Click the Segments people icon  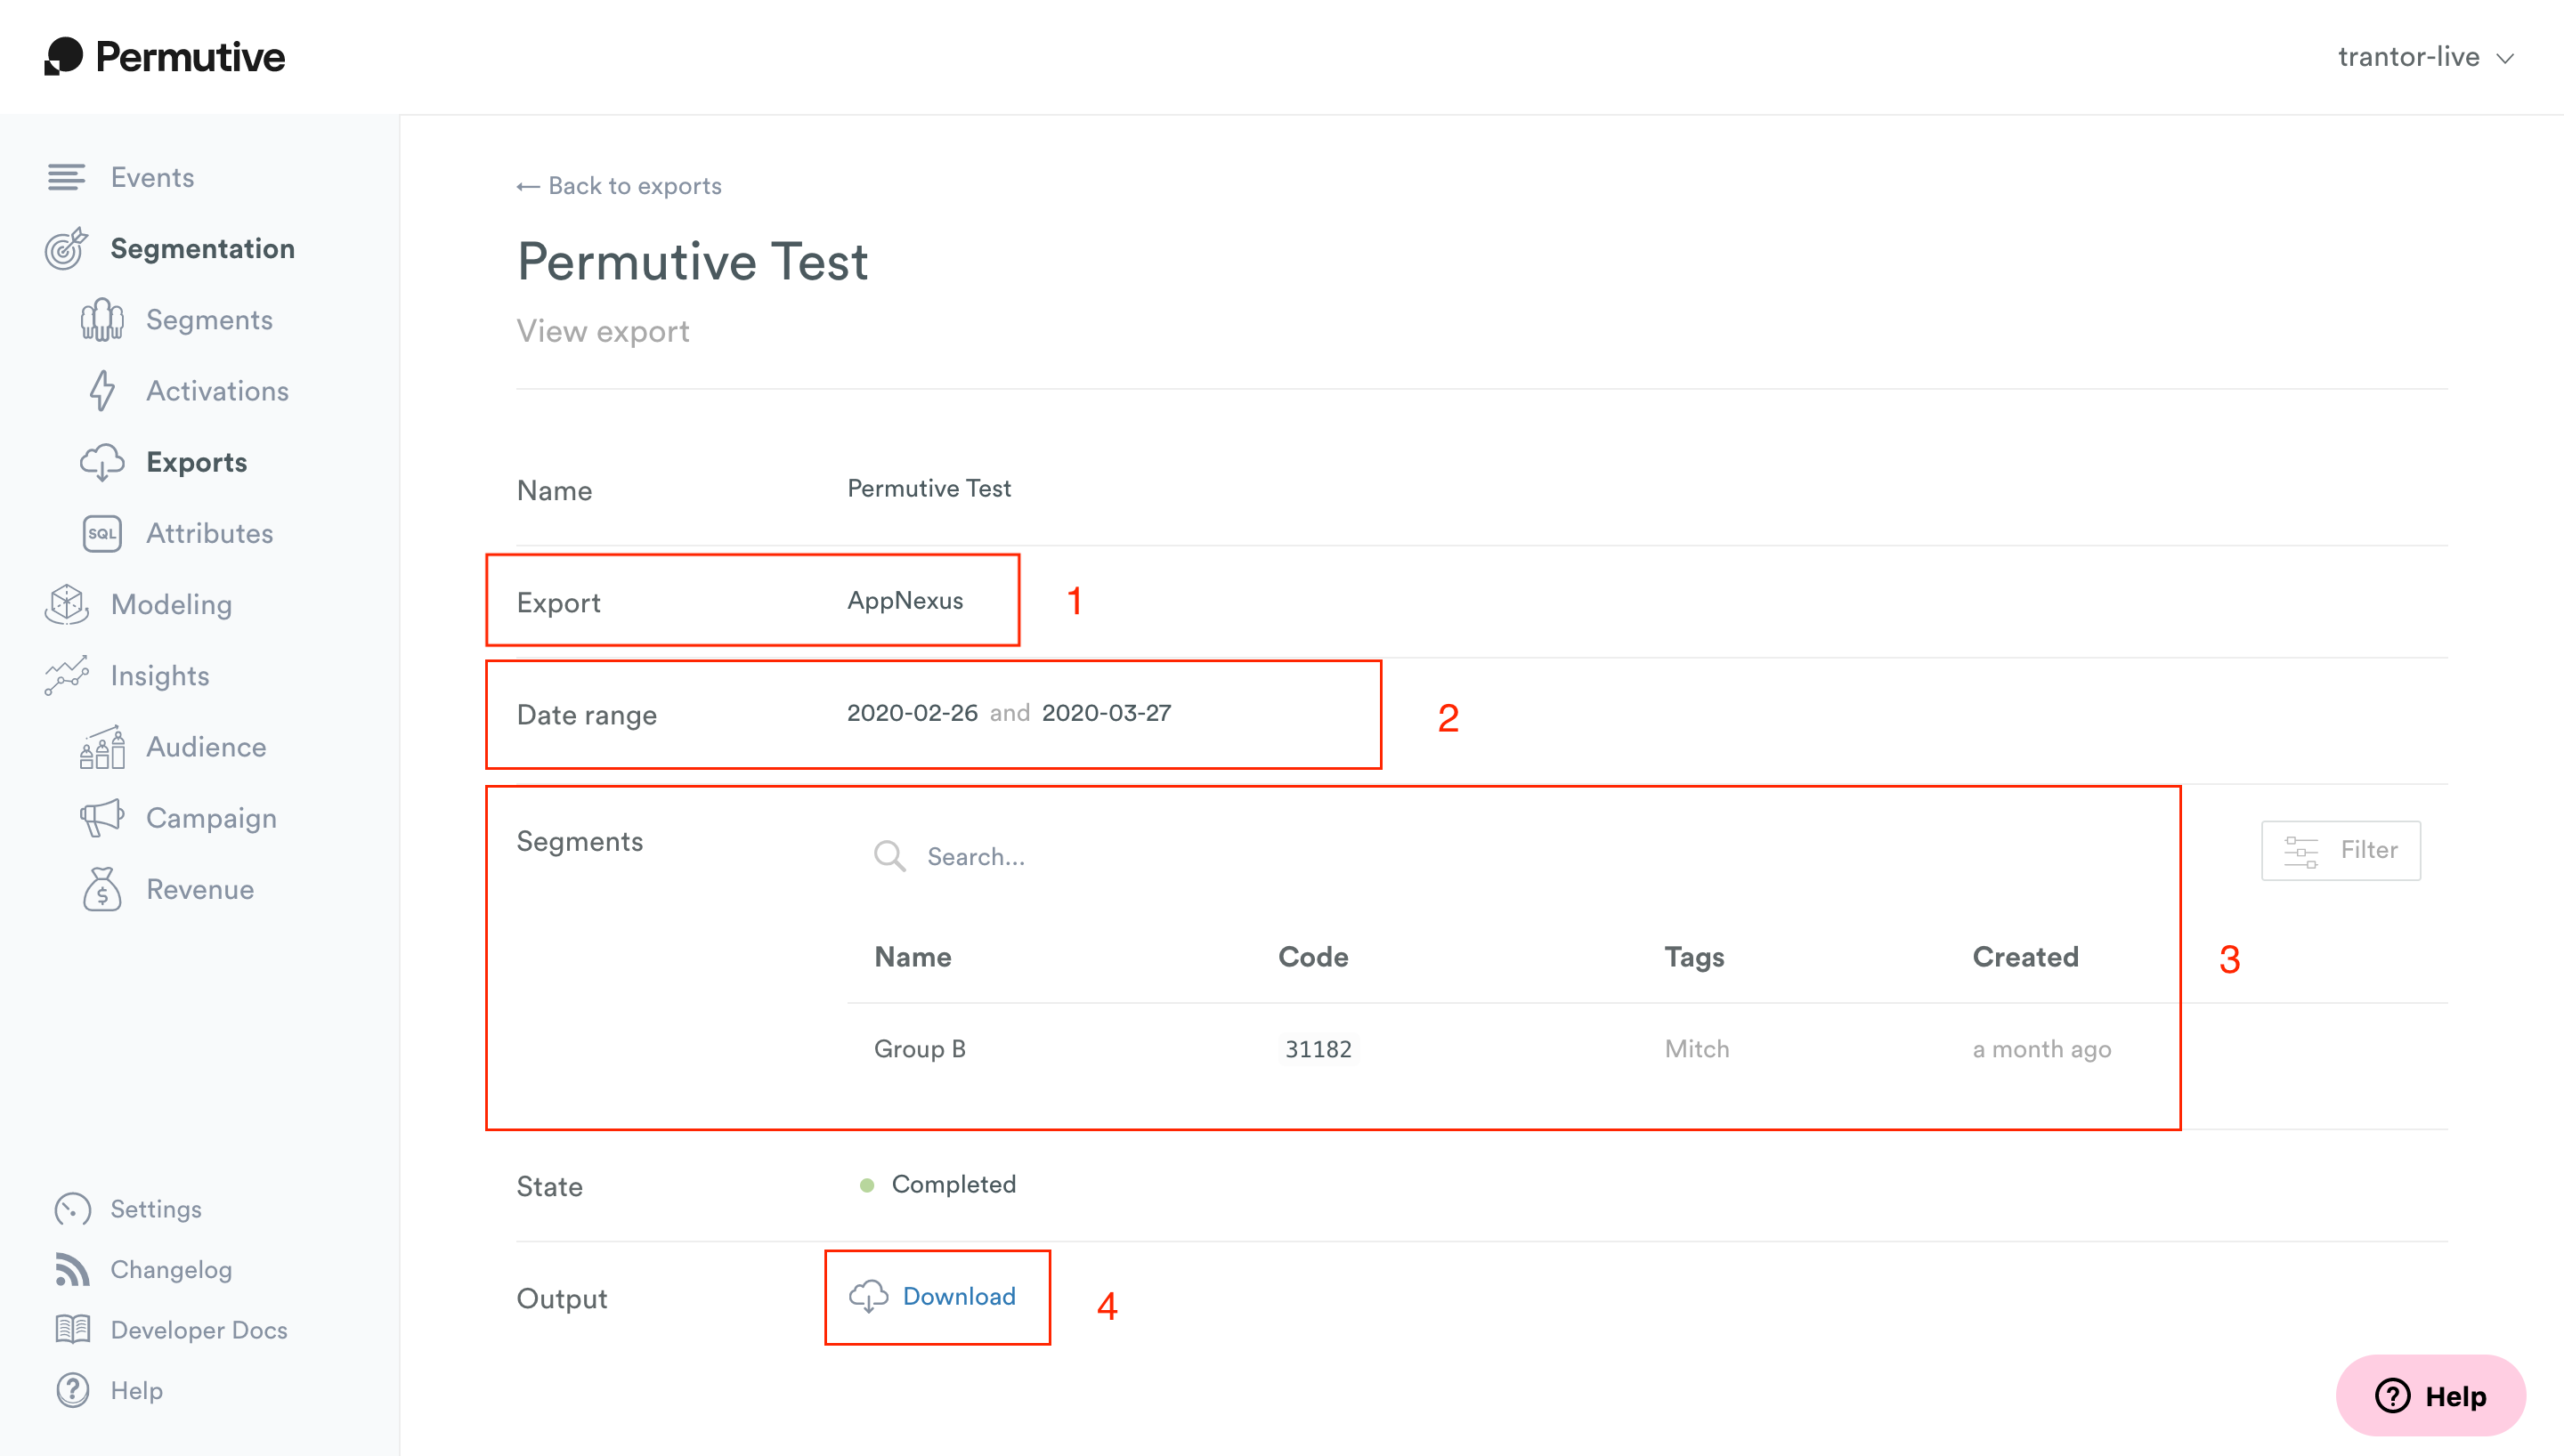102,320
